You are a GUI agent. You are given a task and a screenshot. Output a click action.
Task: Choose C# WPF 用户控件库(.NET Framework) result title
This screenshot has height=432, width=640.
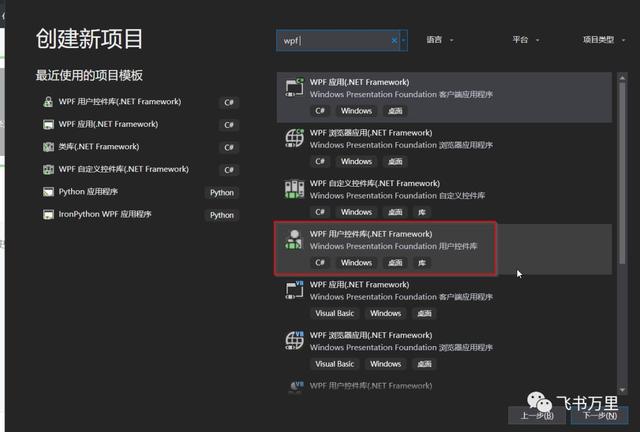[371, 234]
